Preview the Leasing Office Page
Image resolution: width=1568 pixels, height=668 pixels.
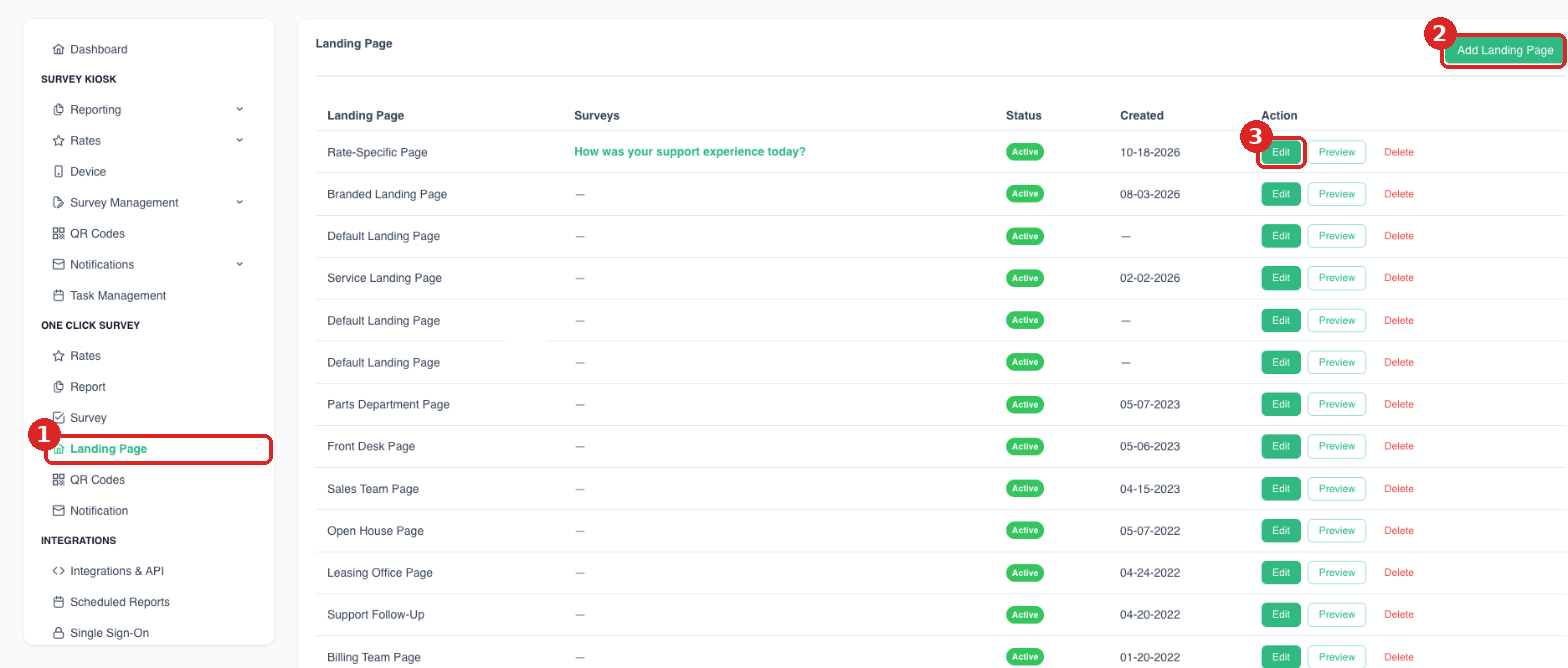tap(1337, 573)
